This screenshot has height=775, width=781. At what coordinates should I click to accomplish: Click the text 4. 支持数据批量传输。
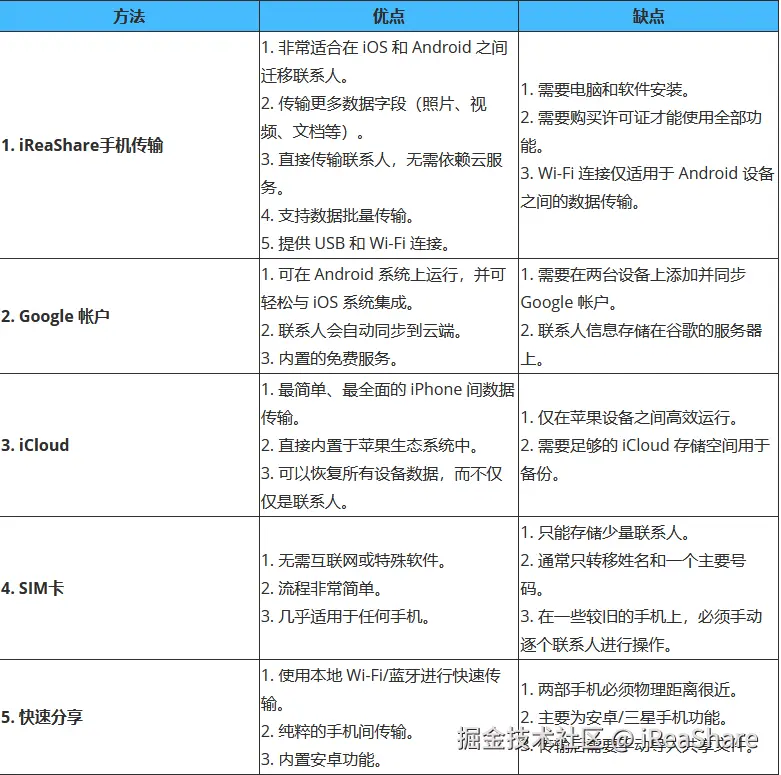[x=338, y=216]
